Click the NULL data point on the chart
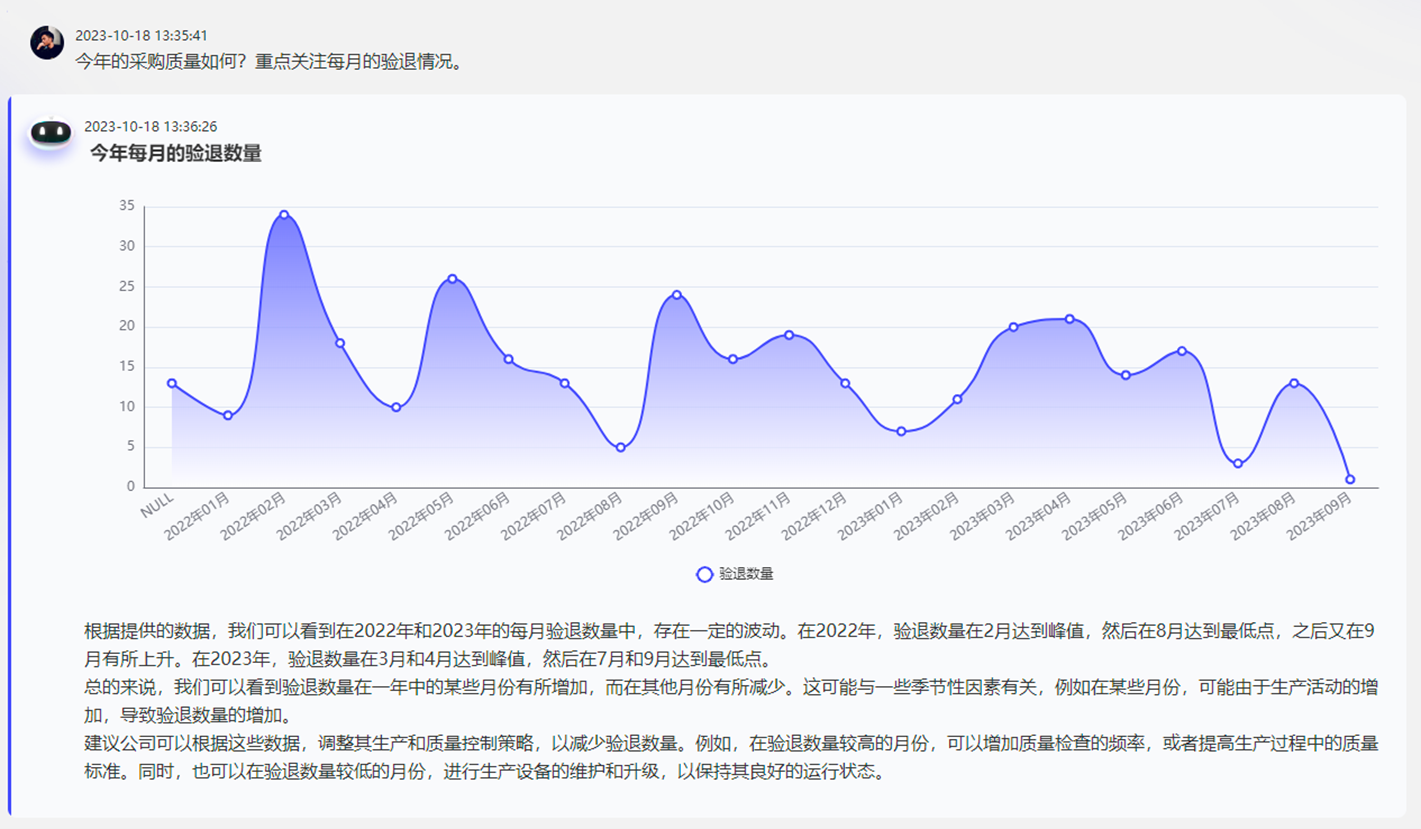 point(172,383)
